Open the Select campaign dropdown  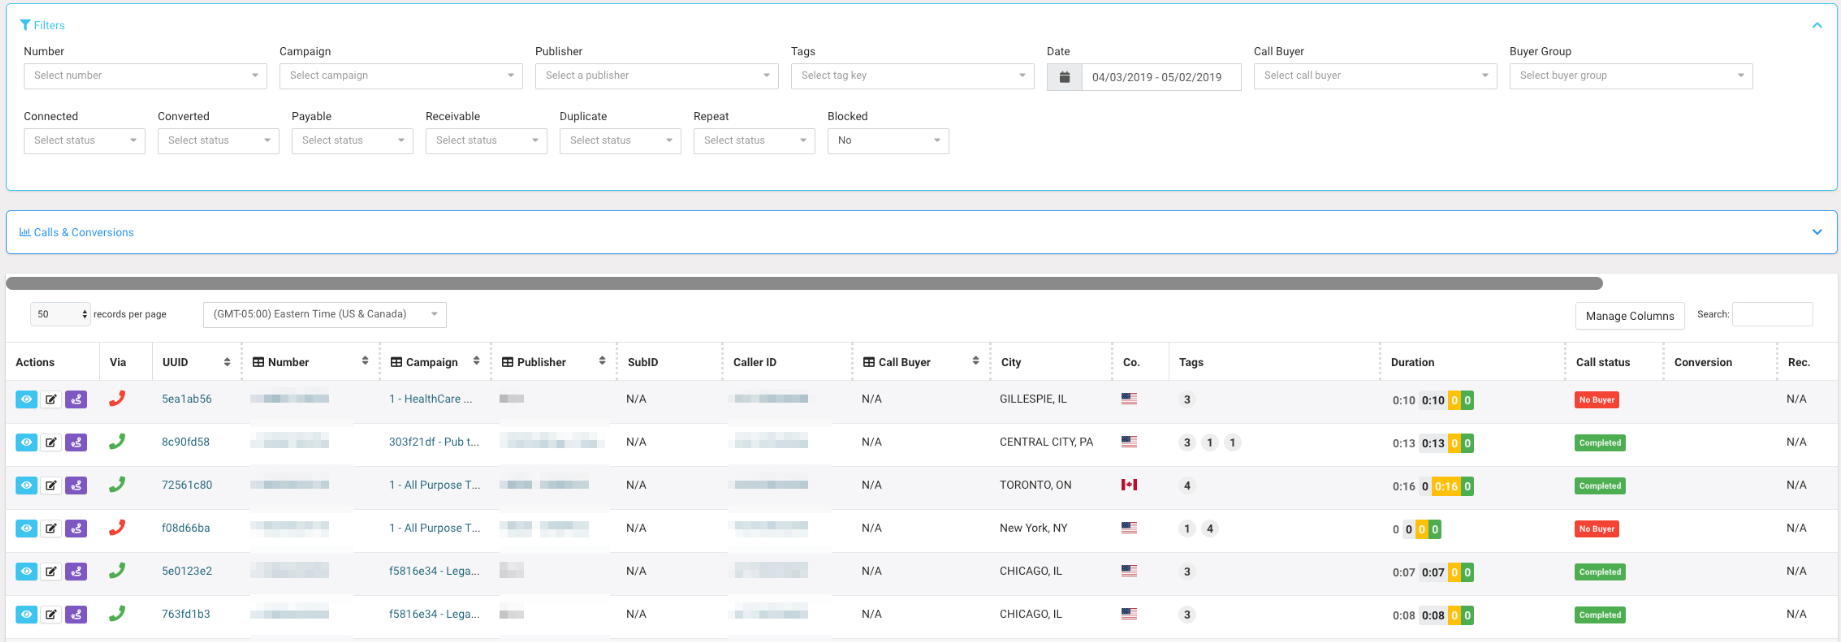(x=401, y=76)
